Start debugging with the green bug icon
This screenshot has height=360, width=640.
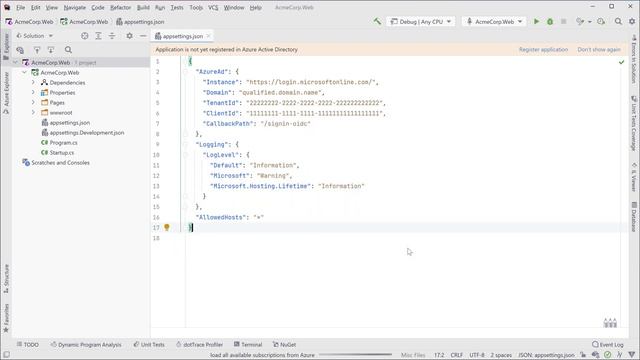(550, 22)
